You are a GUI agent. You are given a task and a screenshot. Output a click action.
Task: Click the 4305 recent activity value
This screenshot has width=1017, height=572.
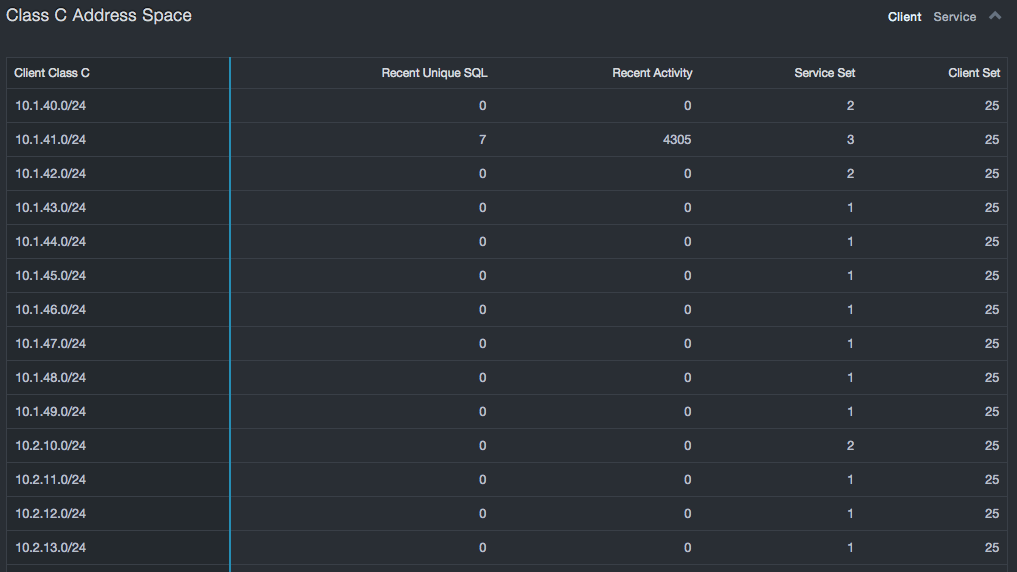point(676,140)
